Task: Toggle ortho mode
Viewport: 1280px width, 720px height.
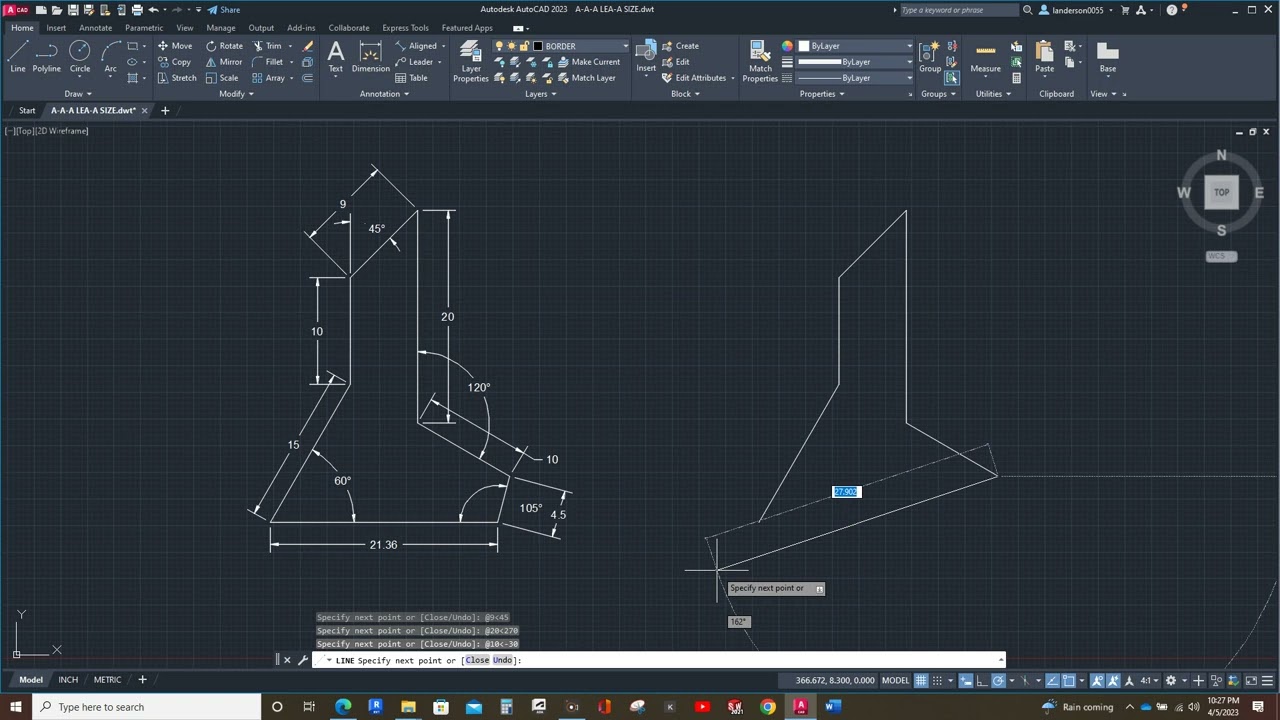Action: [982, 681]
